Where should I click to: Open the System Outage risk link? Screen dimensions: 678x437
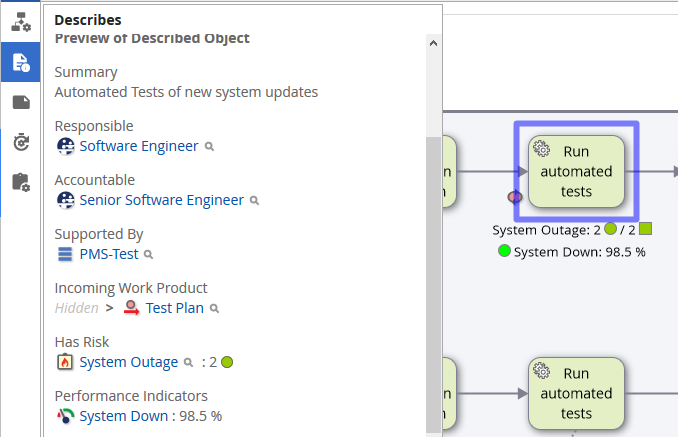[x=129, y=362]
